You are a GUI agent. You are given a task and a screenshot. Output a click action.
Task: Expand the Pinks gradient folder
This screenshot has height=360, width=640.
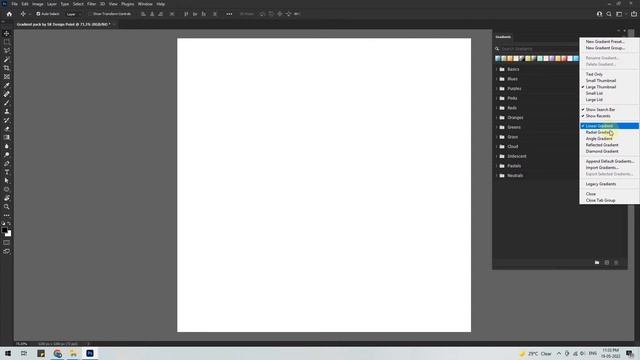pos(497,98)
